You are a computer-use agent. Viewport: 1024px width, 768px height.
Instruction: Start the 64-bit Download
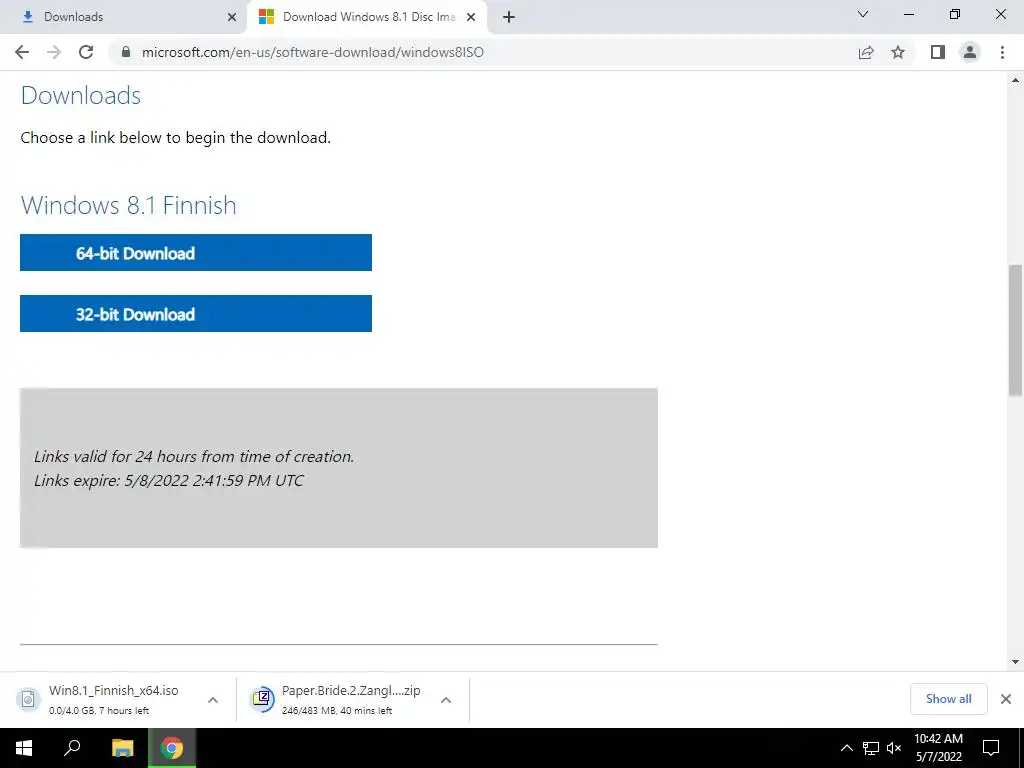click(196, 253)
